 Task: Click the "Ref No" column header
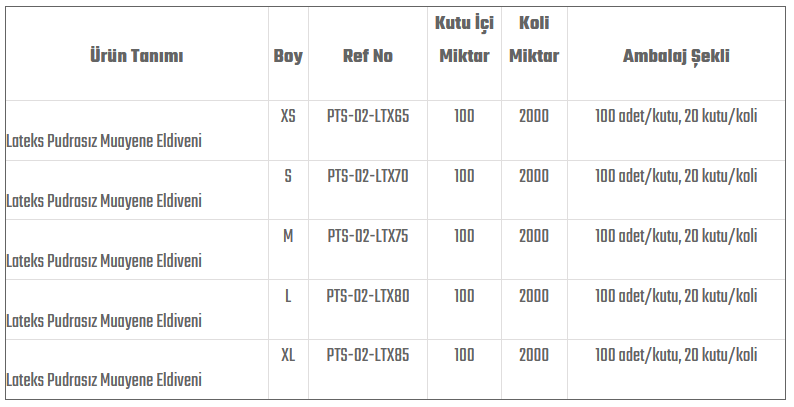[367, 56]
